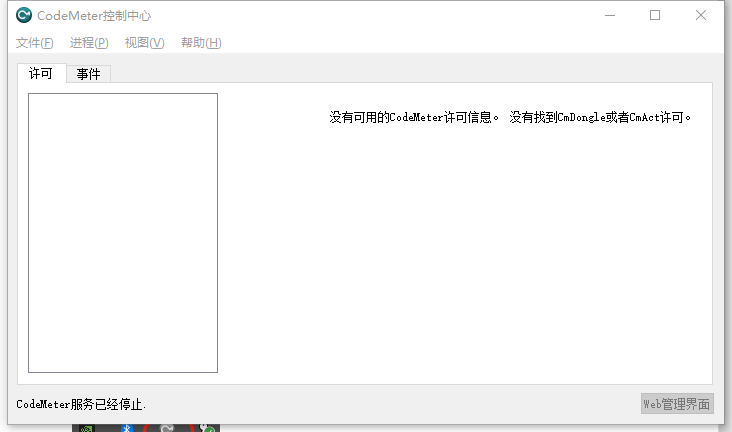
Task: Open the 帮助(H) menu
Action: [201, 43]
